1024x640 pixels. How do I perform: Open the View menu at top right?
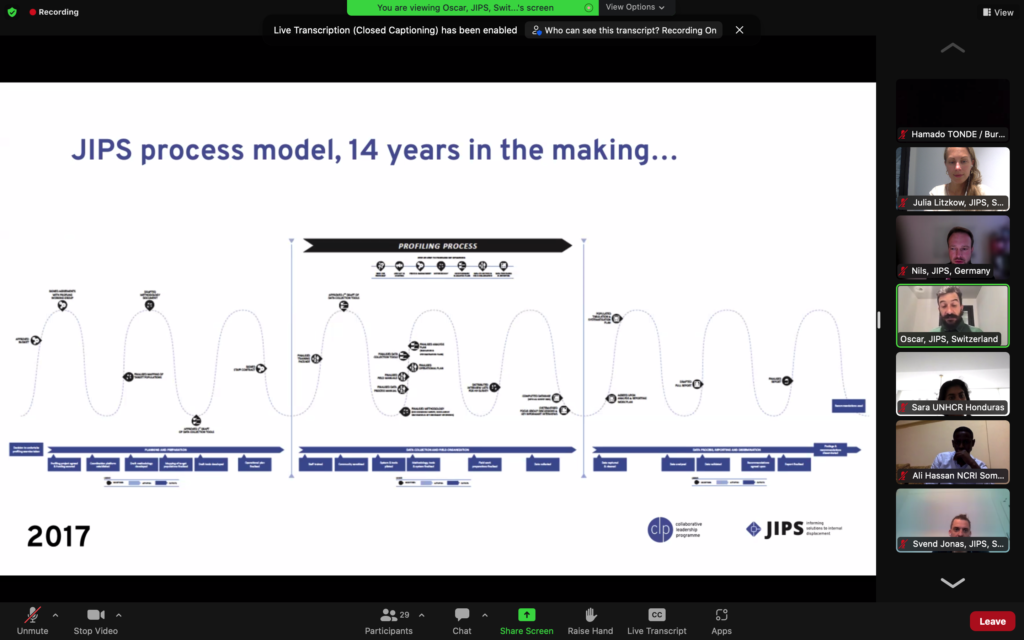click(x=997, y=10)
